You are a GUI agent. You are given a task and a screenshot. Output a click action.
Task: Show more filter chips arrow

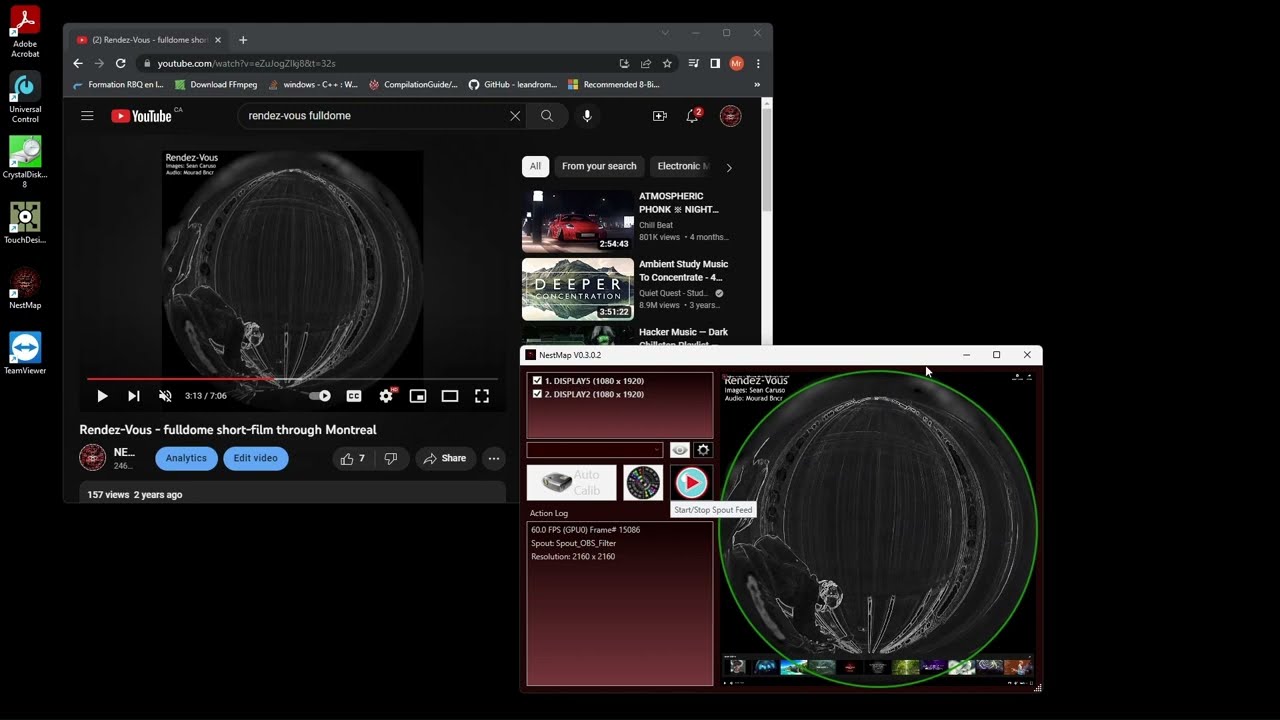[x=729, y=167]
